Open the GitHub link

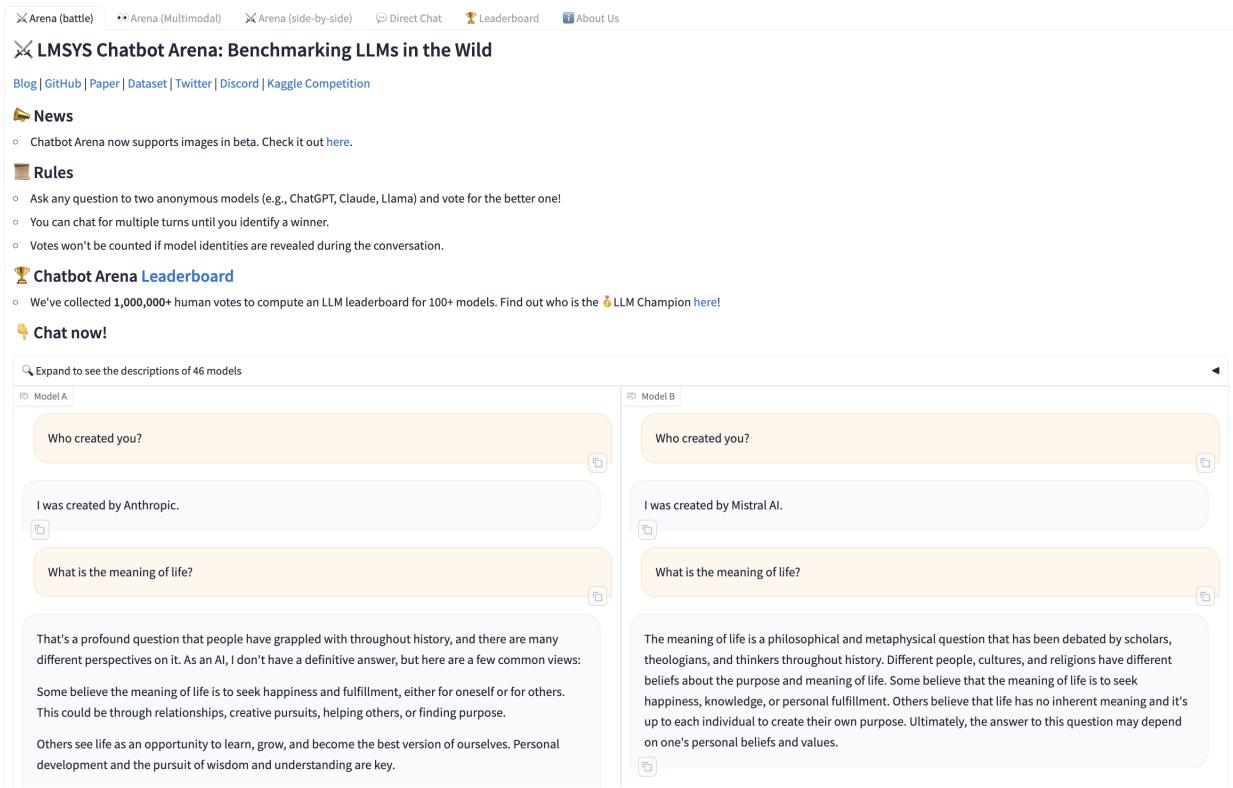63,84
